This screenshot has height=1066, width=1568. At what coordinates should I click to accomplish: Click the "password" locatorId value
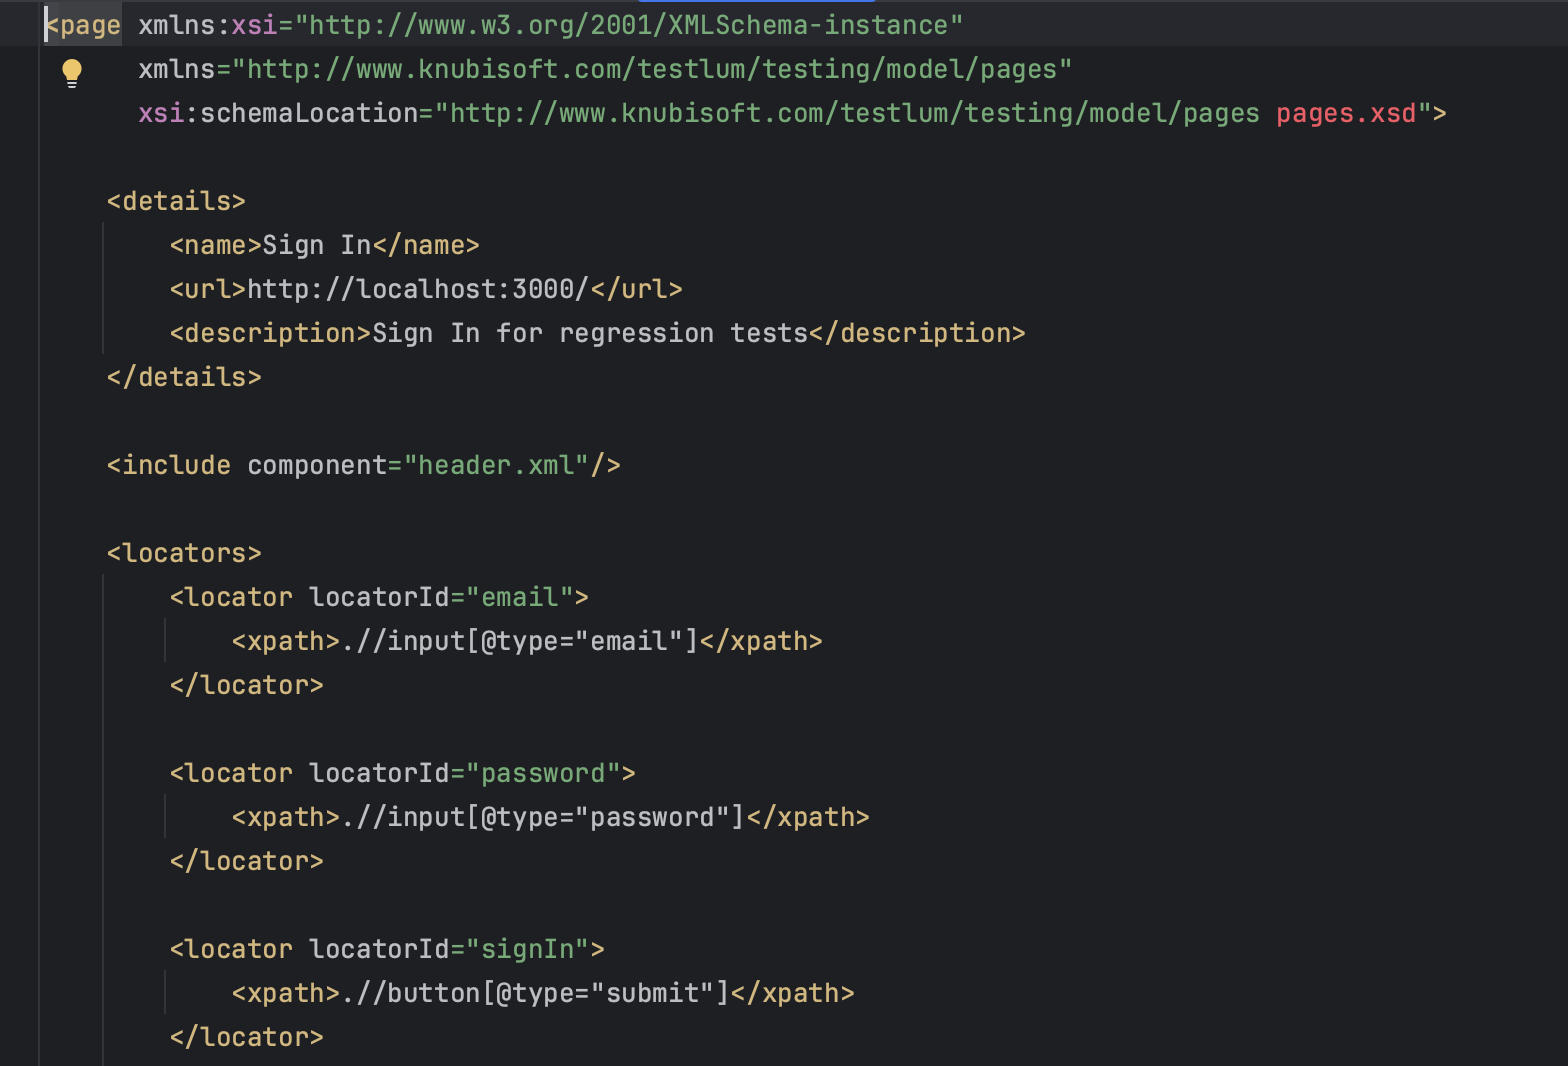[x=542, y=773]
